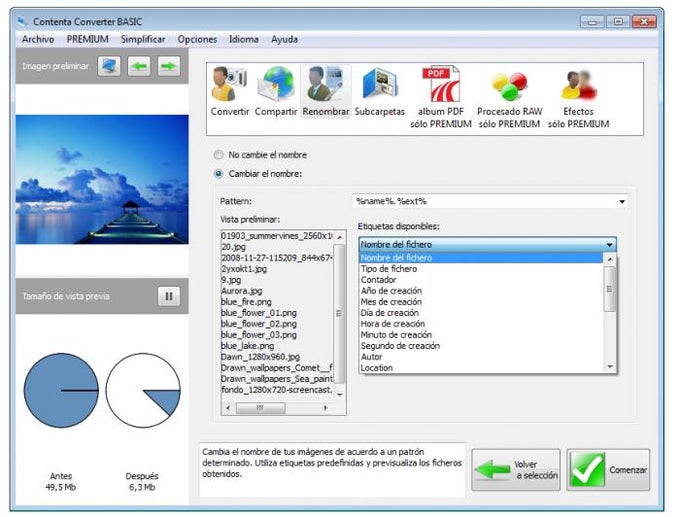Click 'Volver a selección' button
The height and width of the screenshot is (517, 680).
click(x=516, y=470)
